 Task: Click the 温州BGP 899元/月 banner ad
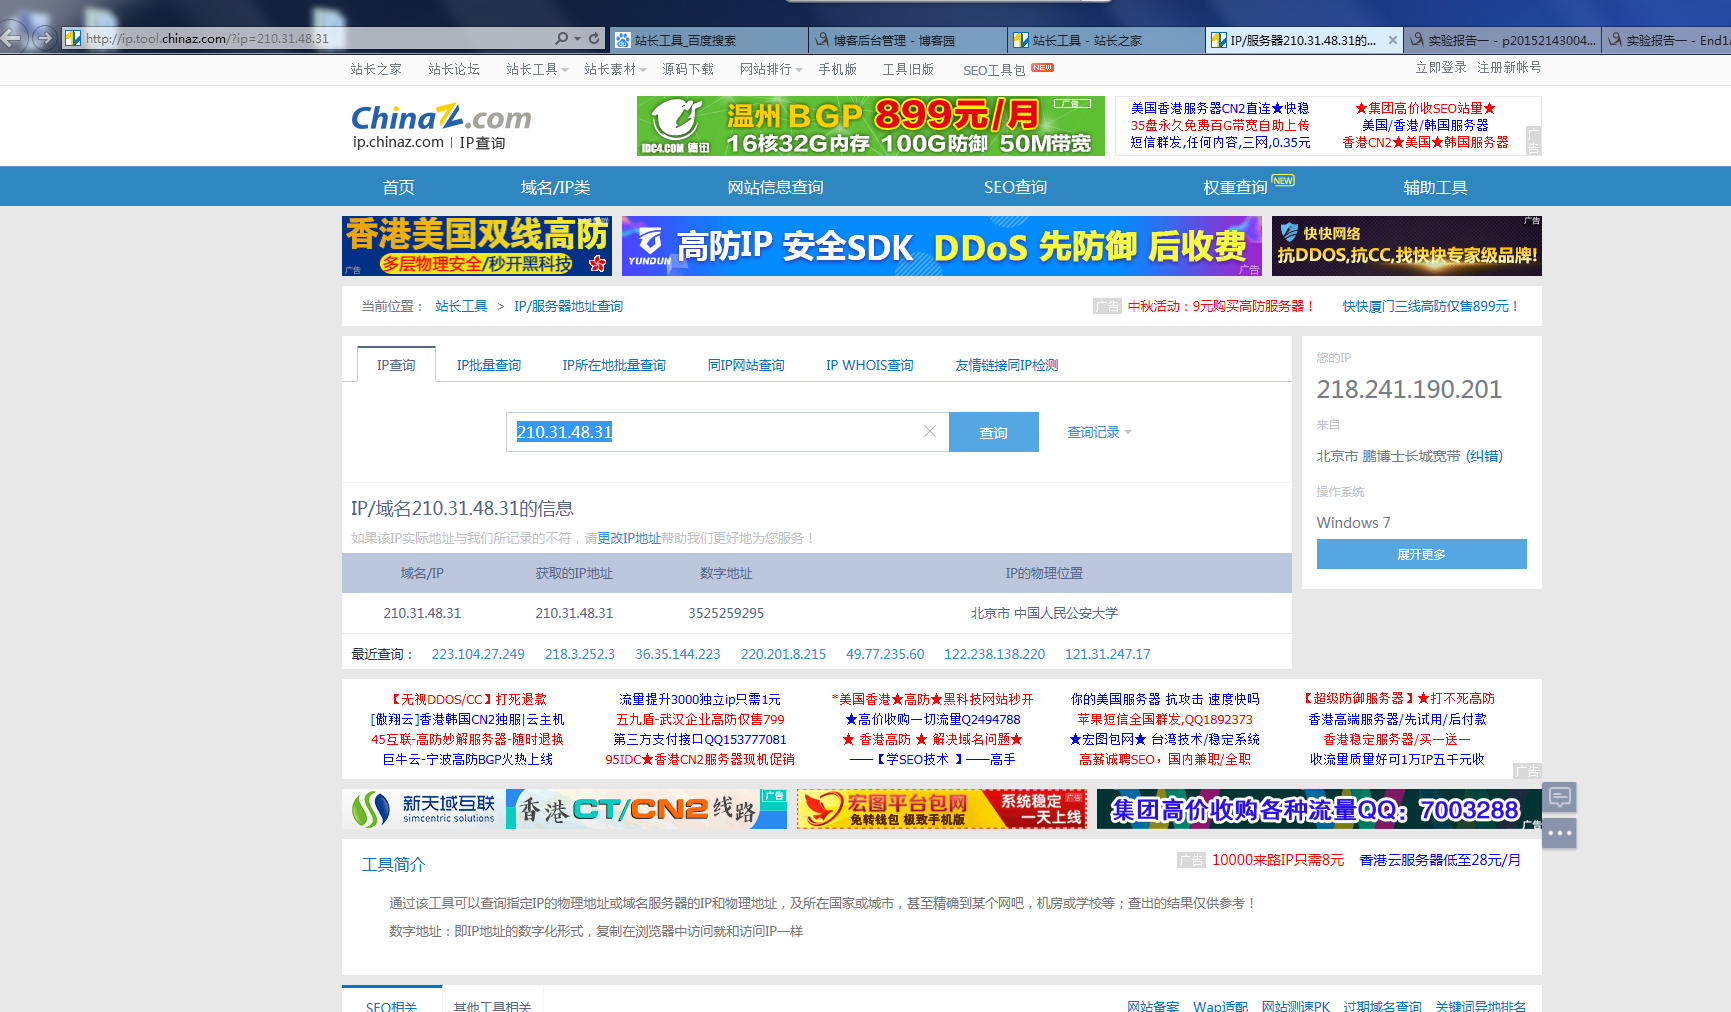tap(870, 126)
